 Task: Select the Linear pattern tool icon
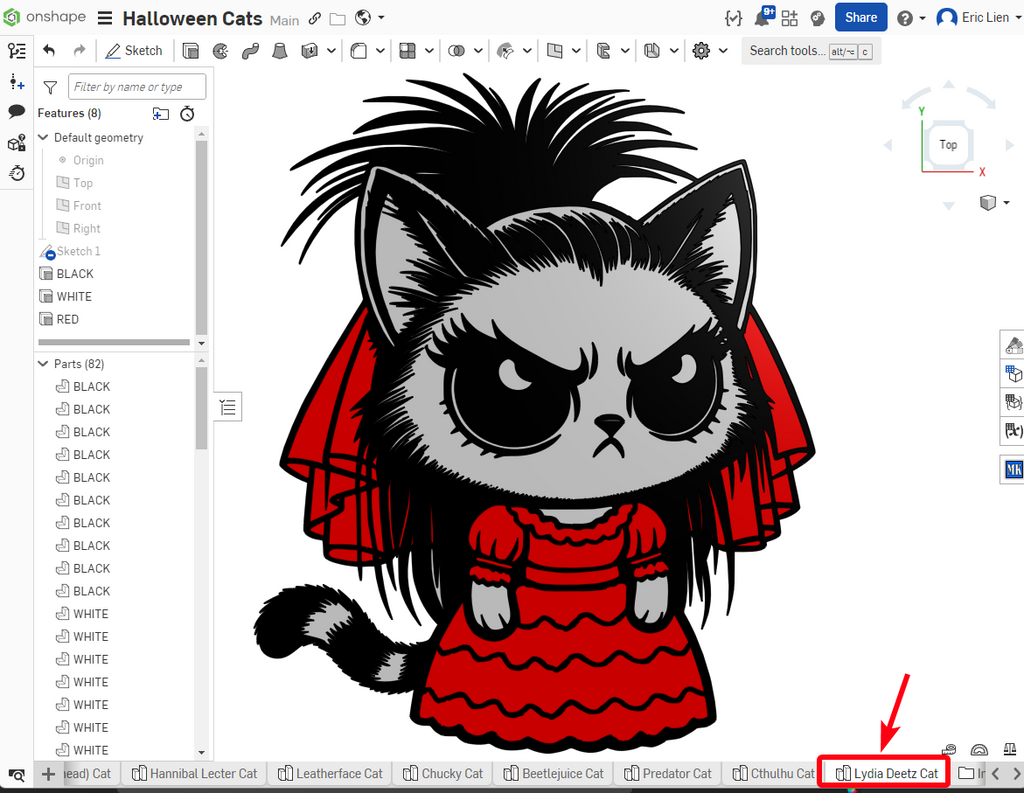pyautogui.click(x=408, y=50)
